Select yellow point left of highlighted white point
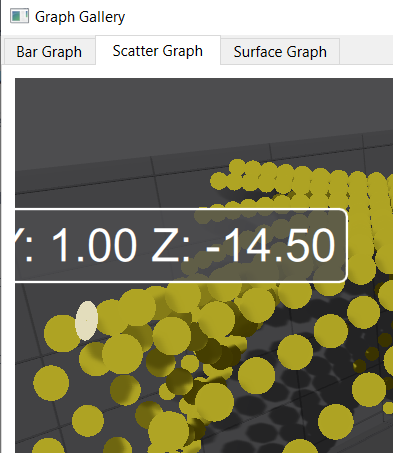 [x=61, y=333]
